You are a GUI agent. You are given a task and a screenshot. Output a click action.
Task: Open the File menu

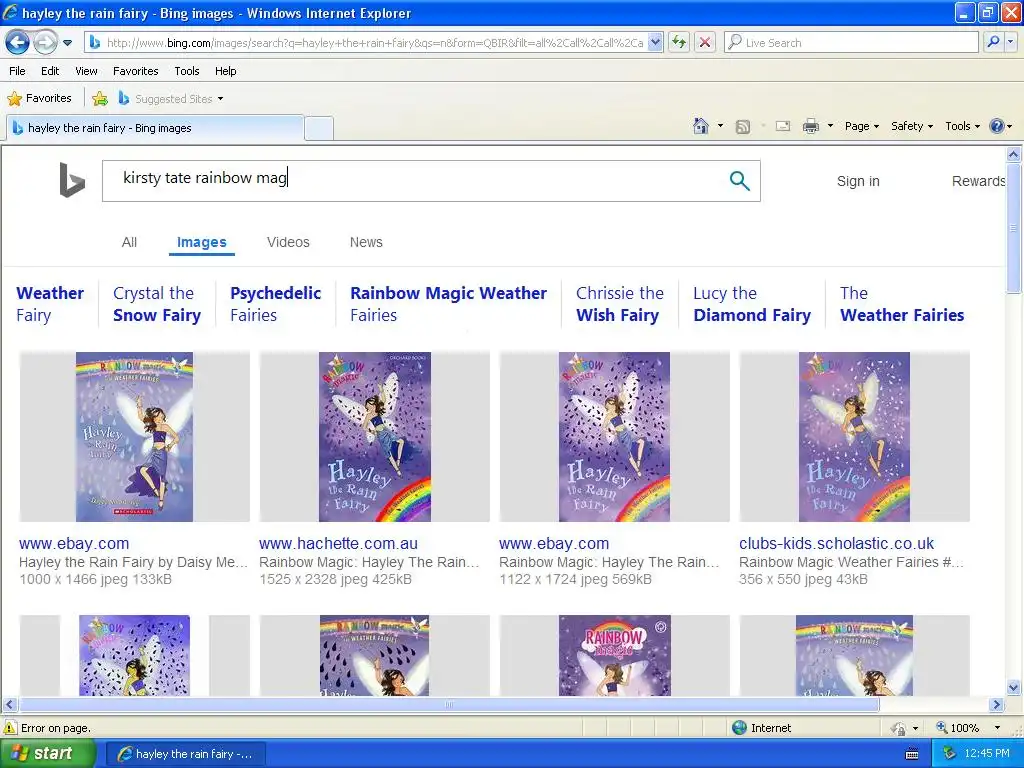point(18,71)
